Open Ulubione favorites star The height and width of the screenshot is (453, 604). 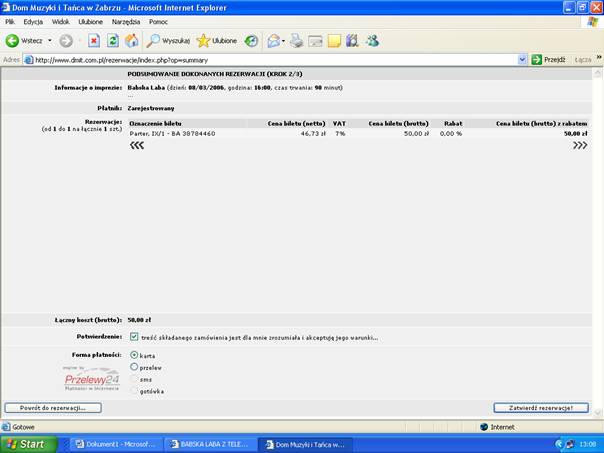(217, 41)
